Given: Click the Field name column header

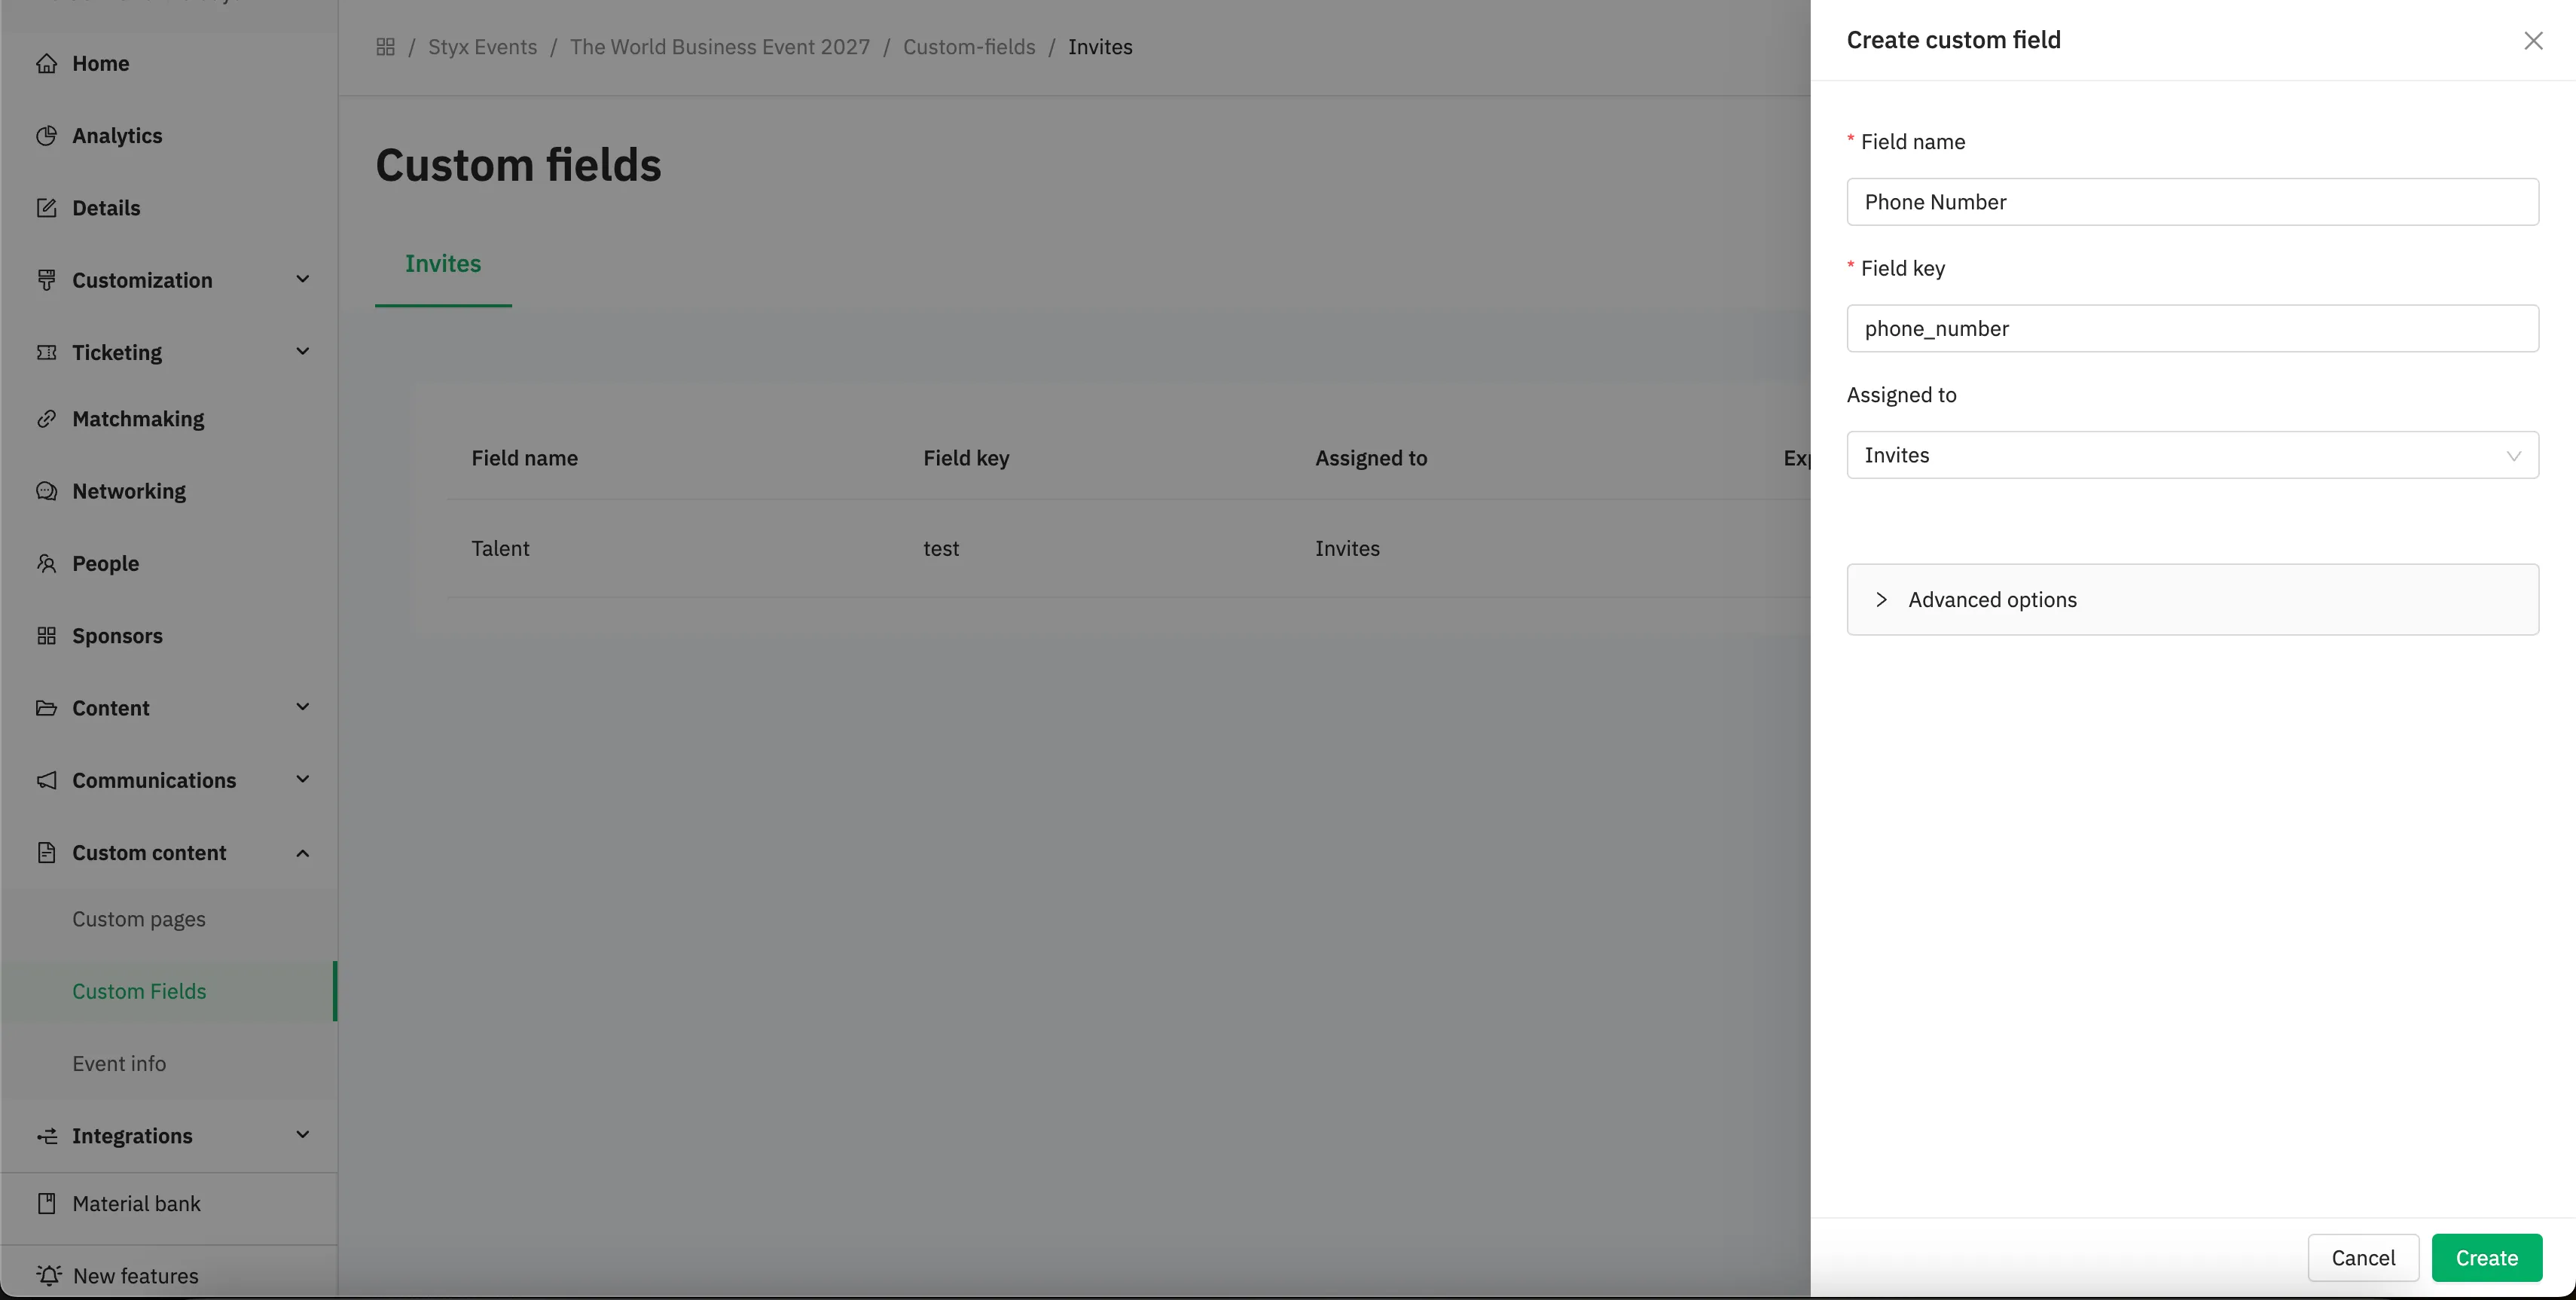Looking at the screenshot, I should click(x=525, y=458).
